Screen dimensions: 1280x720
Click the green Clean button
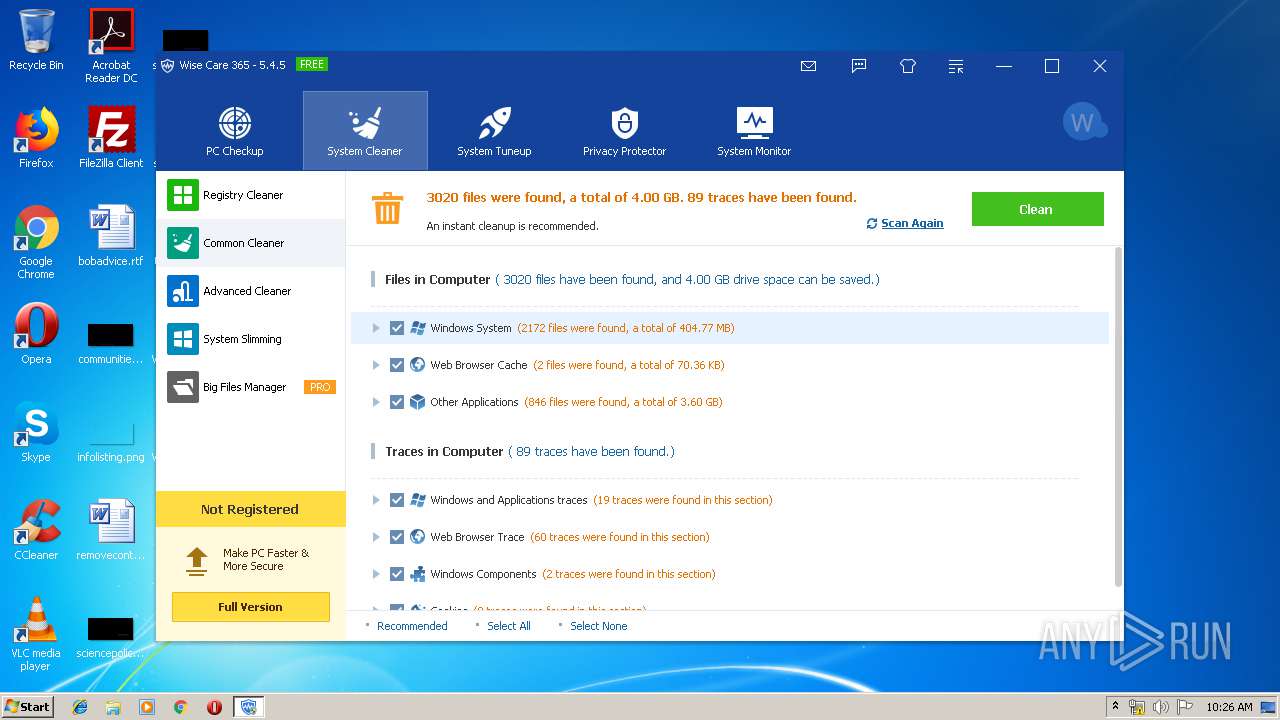[1037, 209]
